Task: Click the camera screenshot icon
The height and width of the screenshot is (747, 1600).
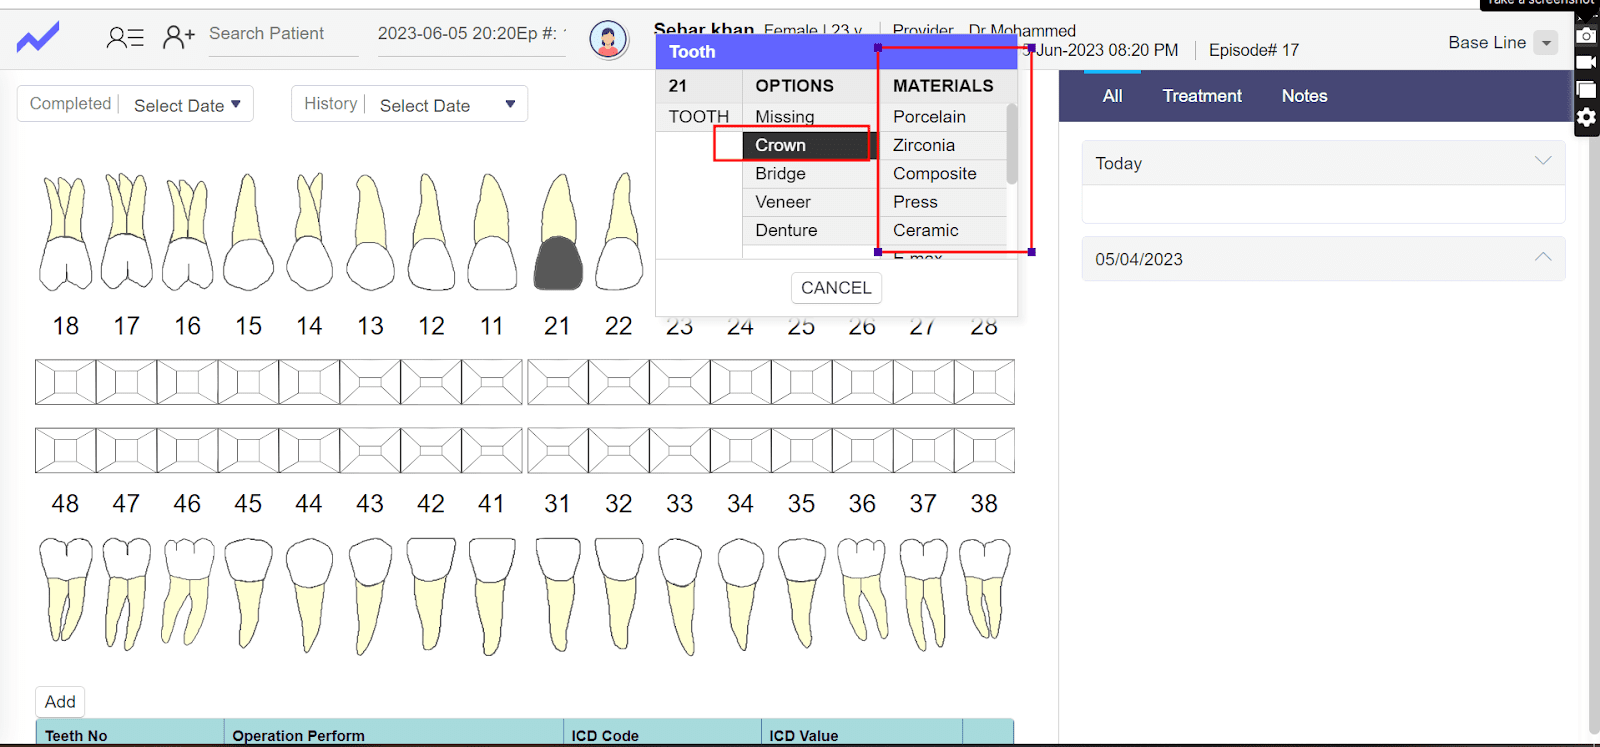Action: pyautogui.click(x=1586, y=35)
